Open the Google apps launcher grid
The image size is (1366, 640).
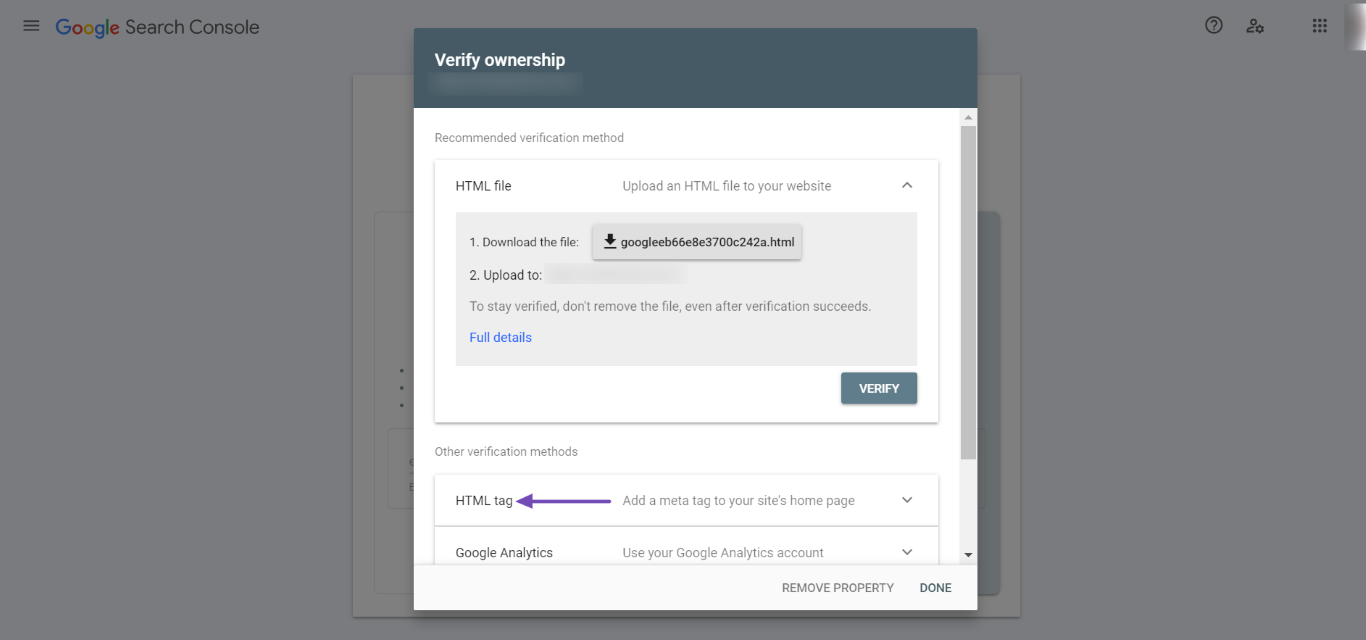pos(1319,25)
